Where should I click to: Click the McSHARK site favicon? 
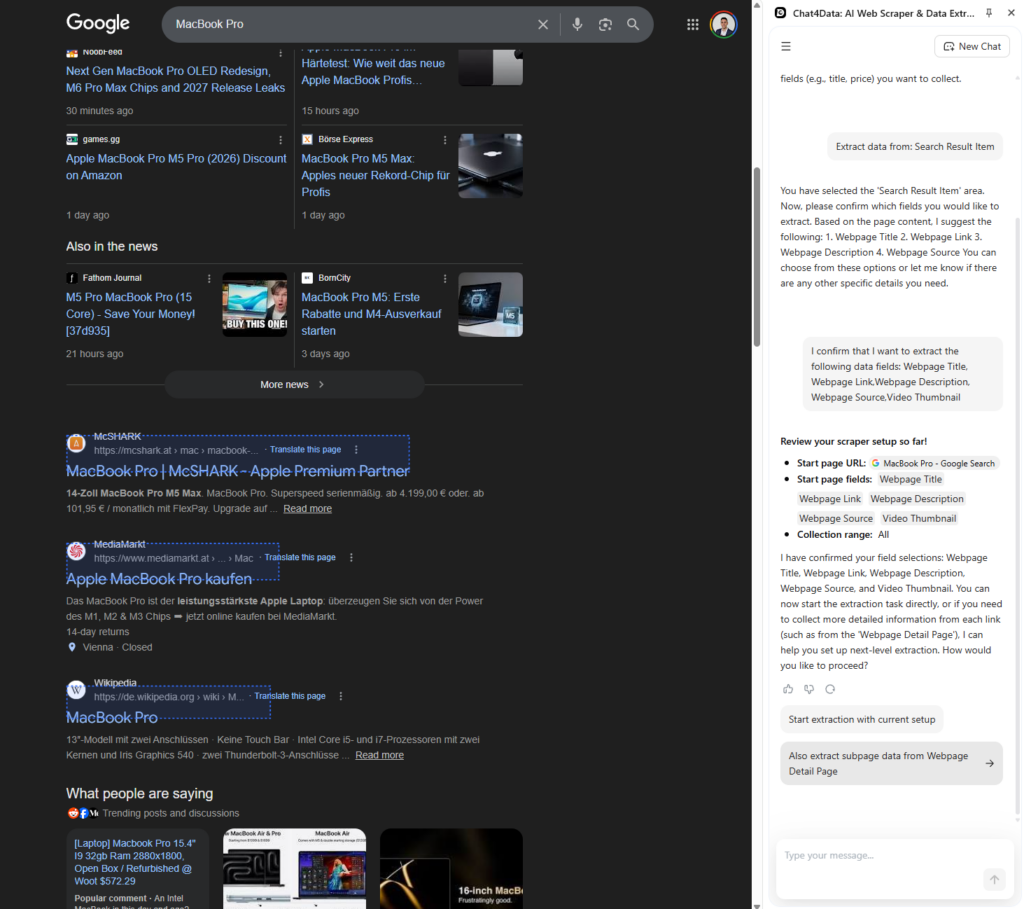(76, 443)
